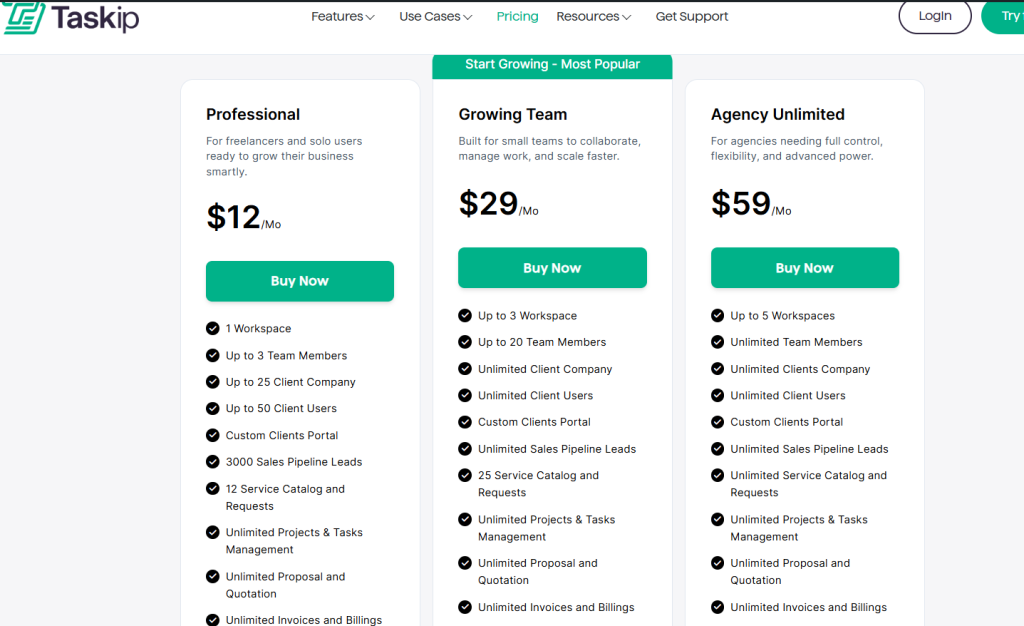Go to the Pricing page tab

(517, 17)
